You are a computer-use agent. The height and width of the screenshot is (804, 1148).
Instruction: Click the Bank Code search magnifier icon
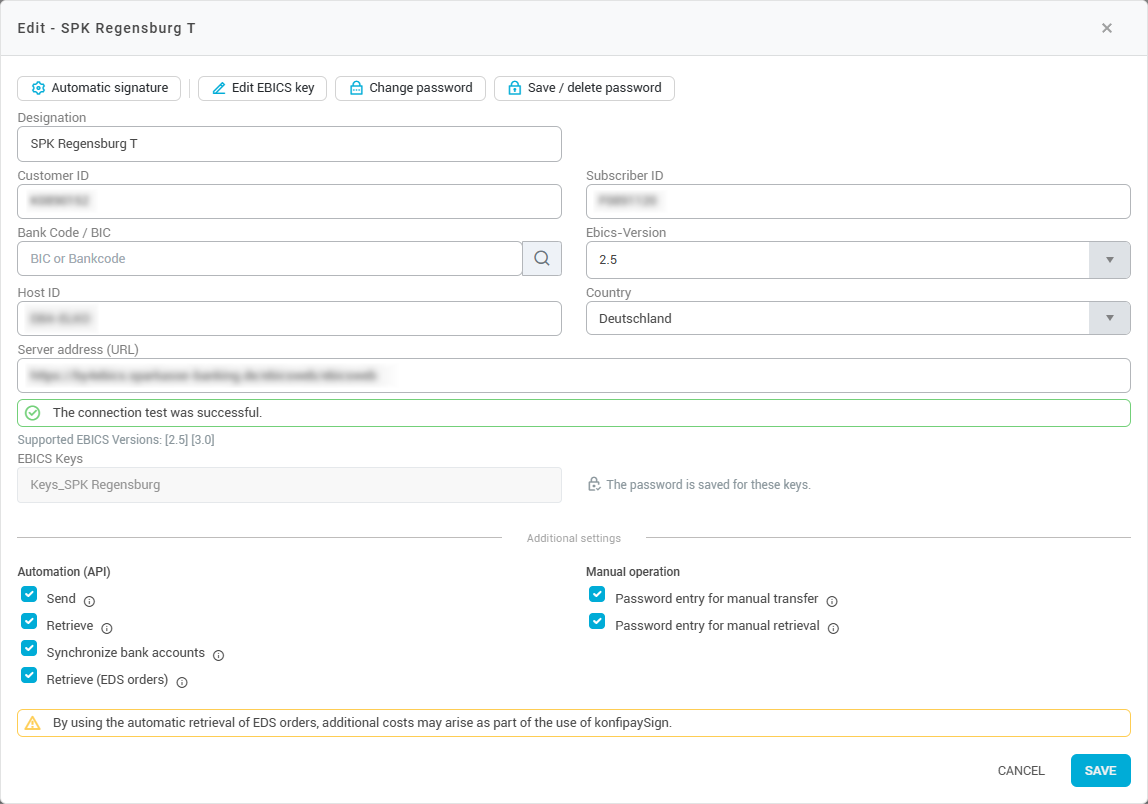tap(541, 259)
